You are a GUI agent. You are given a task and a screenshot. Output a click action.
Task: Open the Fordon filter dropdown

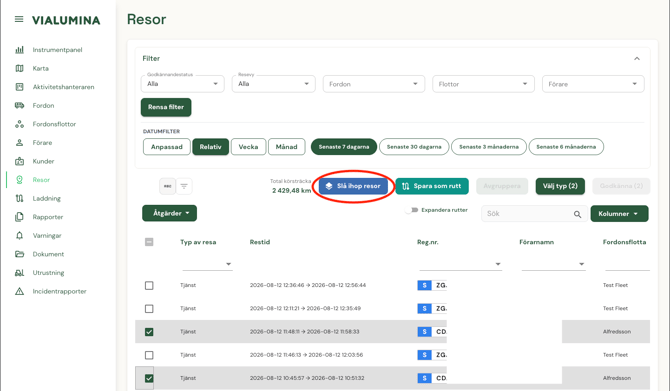[x=374, y=84]
